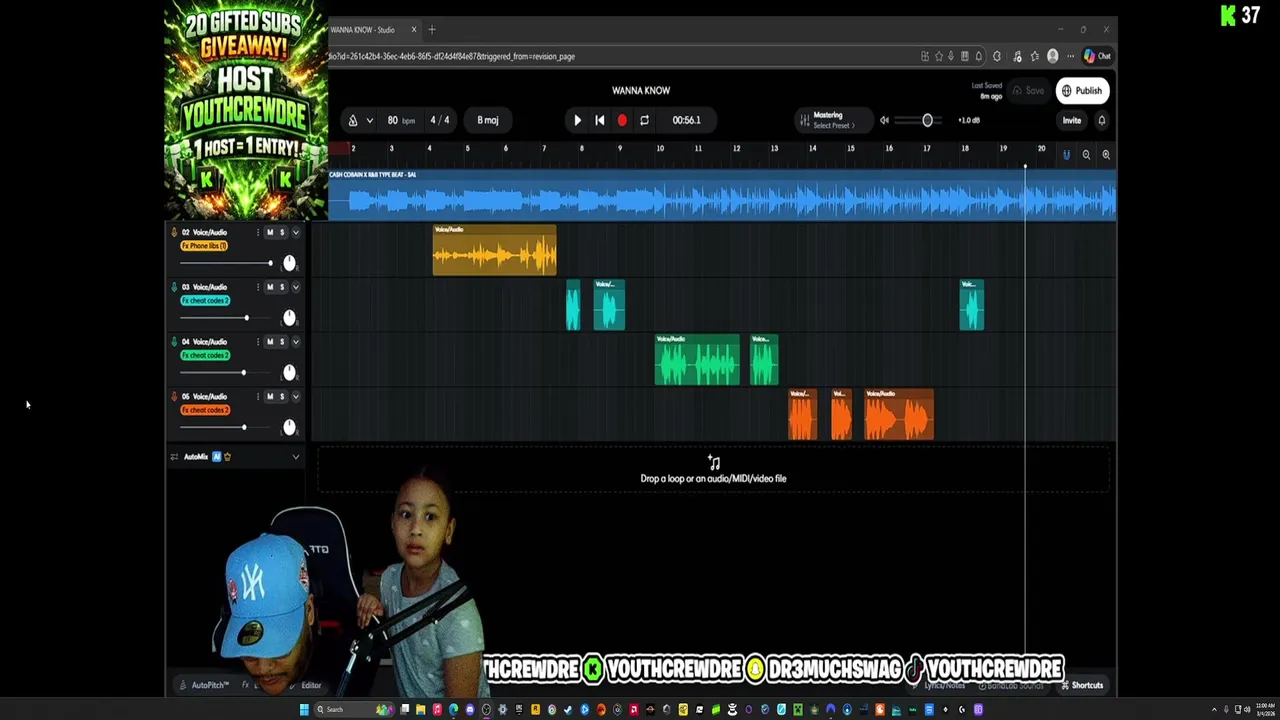Expand track 02 options chevron

[295, 232]
